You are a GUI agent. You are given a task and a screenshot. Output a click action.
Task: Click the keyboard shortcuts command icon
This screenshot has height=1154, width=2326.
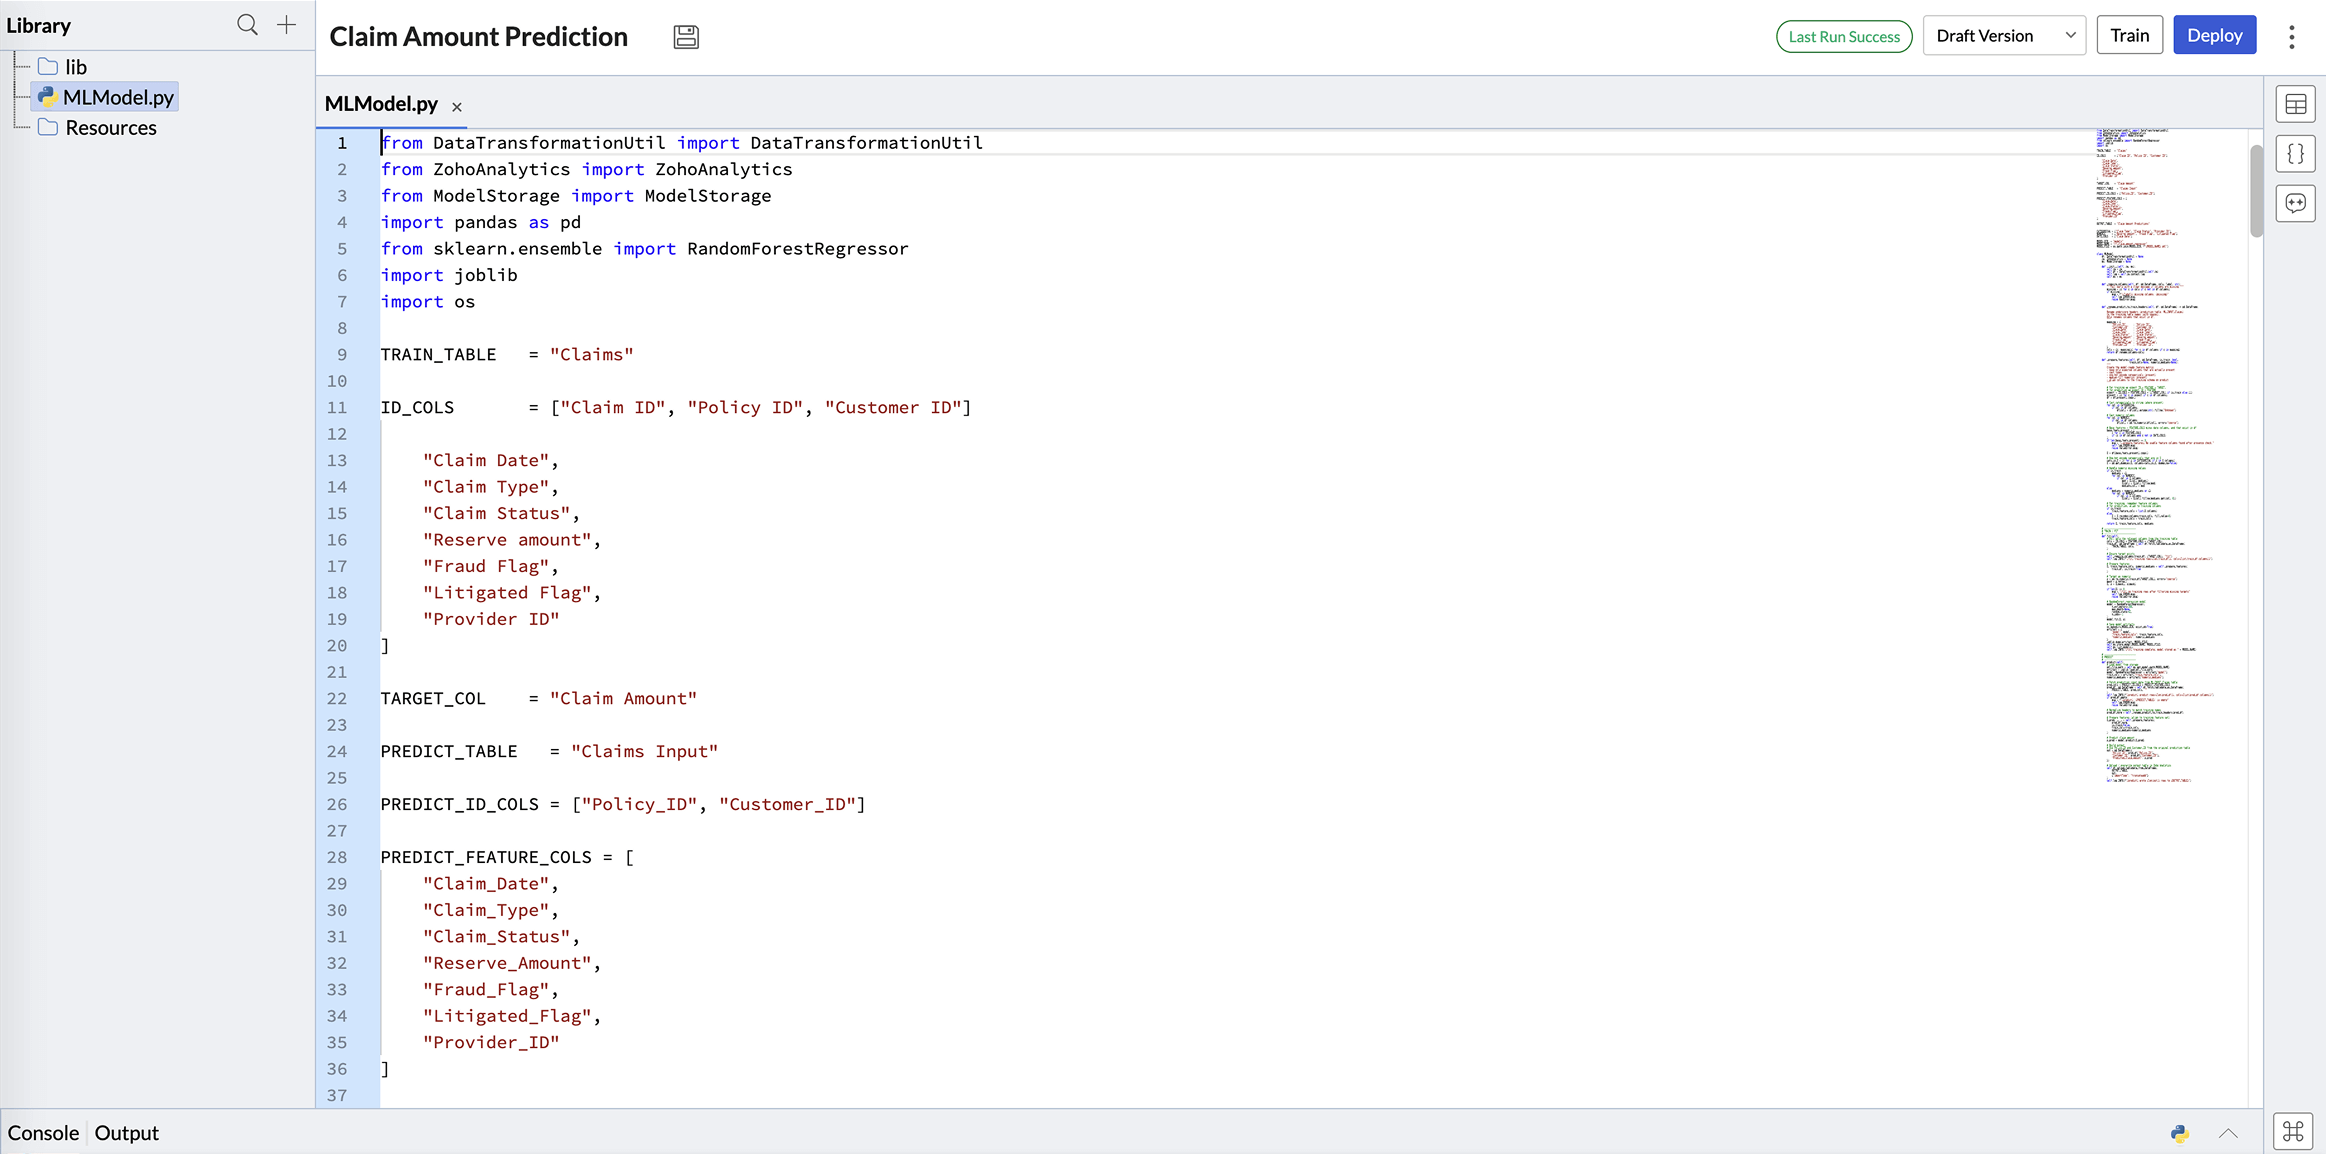(2293, 1132)
